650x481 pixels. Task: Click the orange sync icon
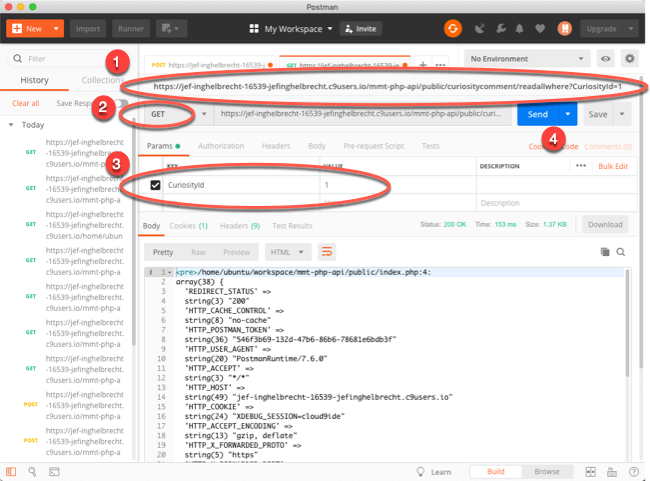(453, 29)
